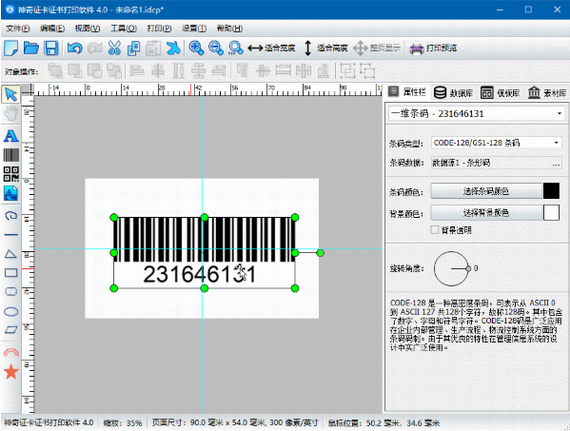Click the third magnifier zoom icon

point(236,48)
